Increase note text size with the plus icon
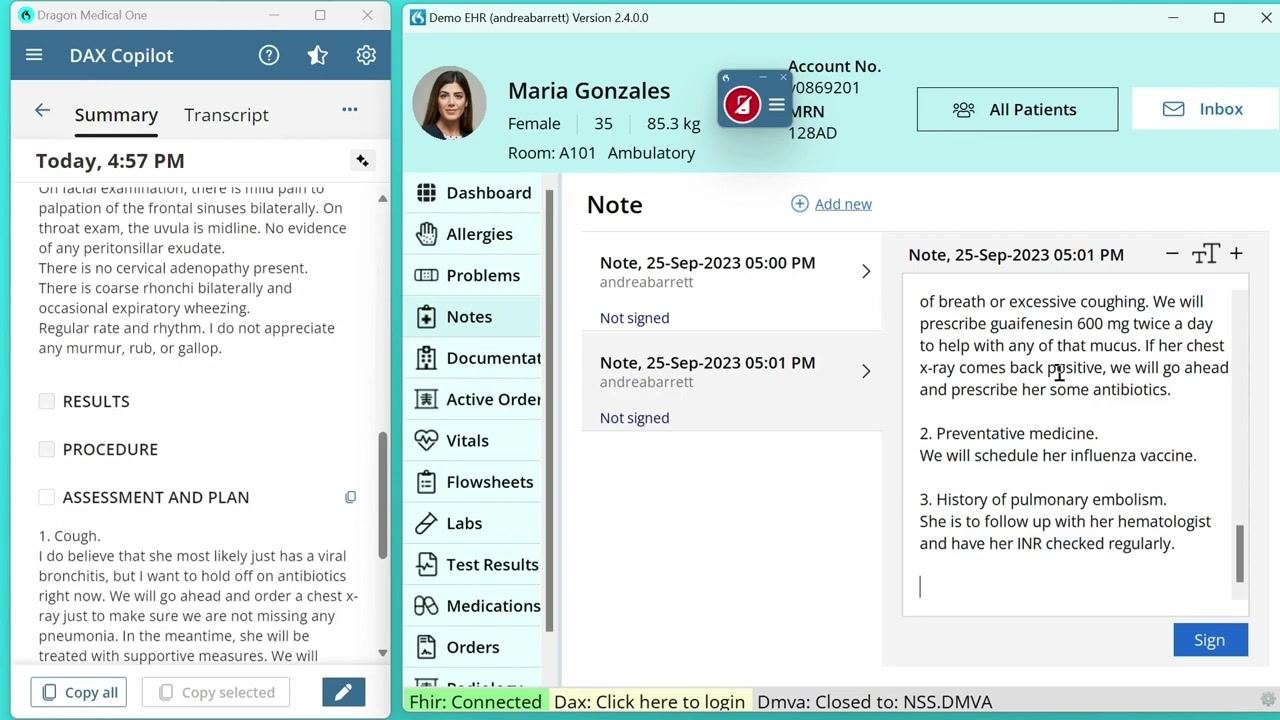Image resolution: width=1280 pixels, height=720 pixels. pos(1236,254)
